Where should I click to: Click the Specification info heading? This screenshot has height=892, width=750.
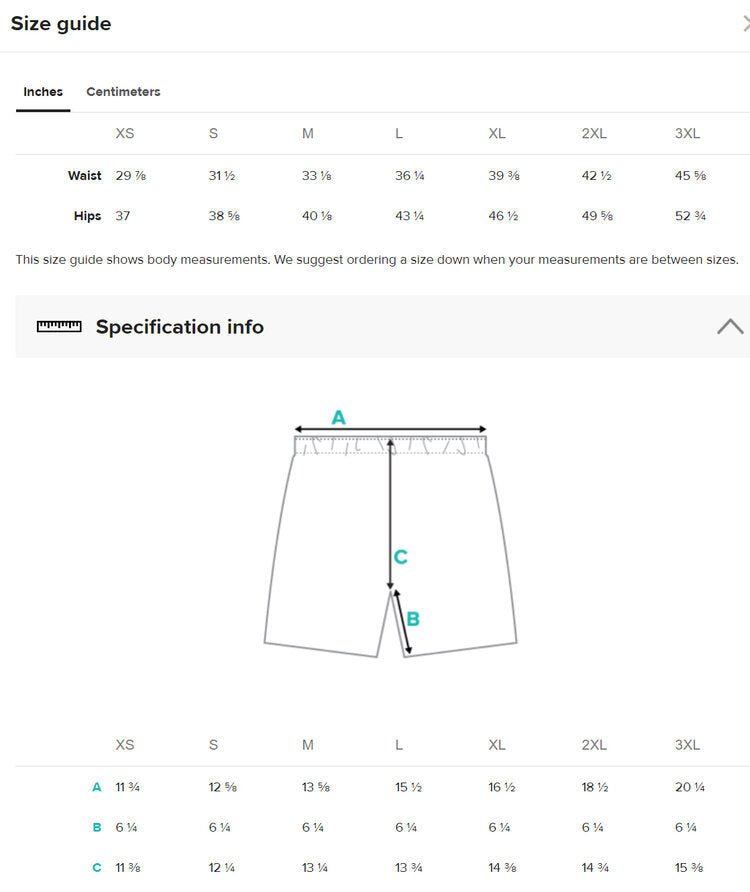[180, 327]
